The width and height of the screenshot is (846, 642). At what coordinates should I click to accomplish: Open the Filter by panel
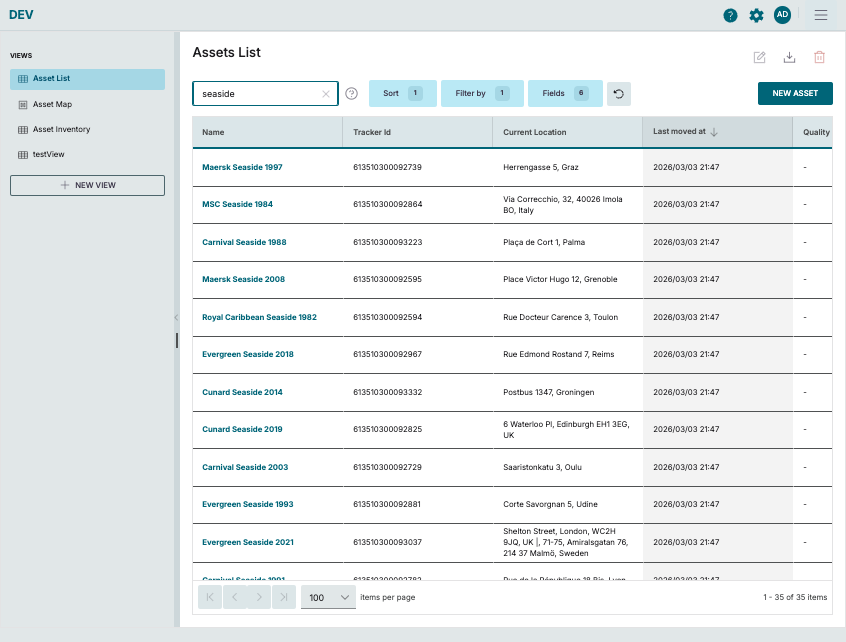tap(482, 93)
